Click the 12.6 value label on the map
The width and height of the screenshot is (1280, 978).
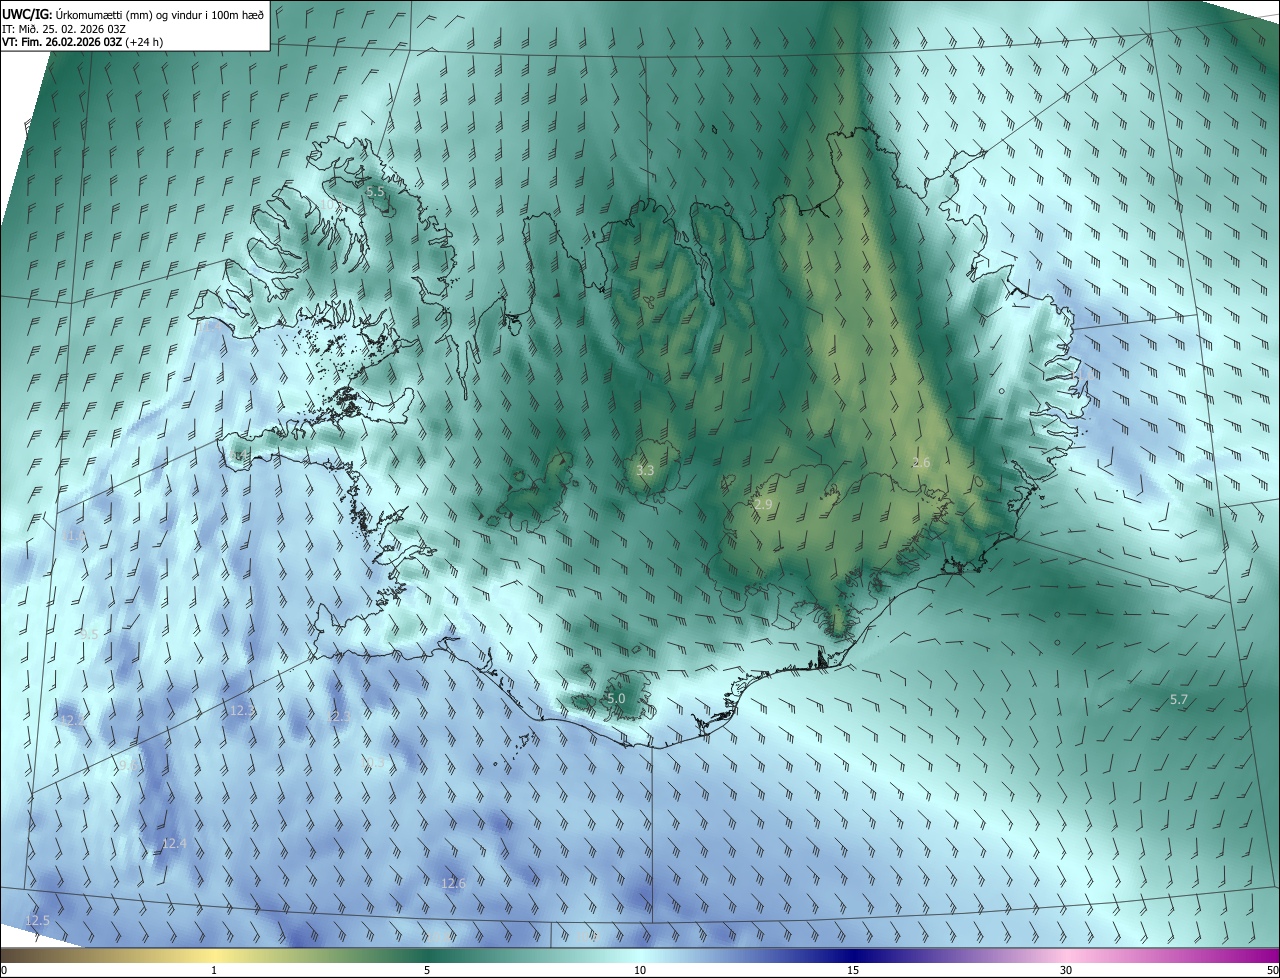coord(453,883)
